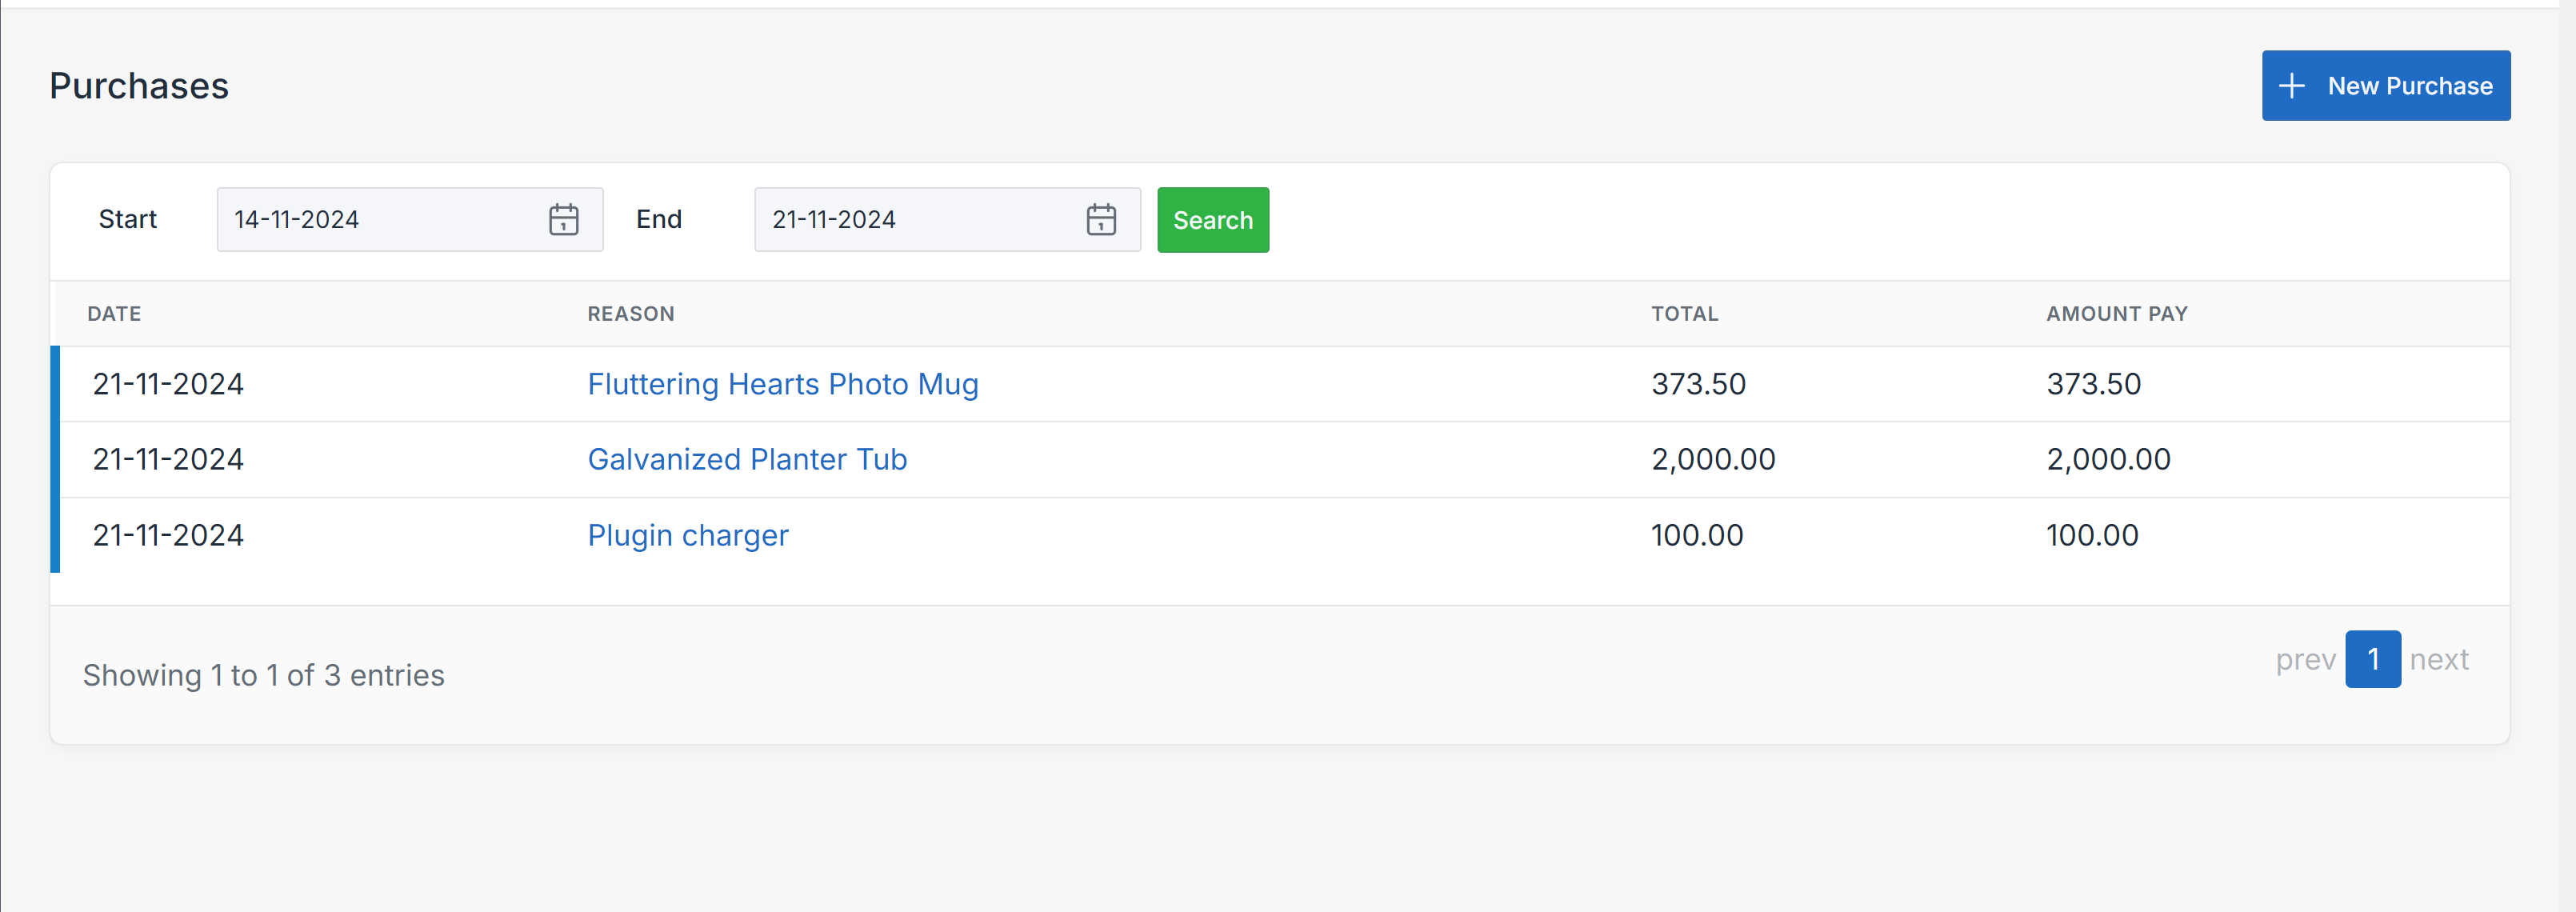Open the Plugin charger purchase
The width and height of the screenshot is (2576, 912).
coord(688,535)
